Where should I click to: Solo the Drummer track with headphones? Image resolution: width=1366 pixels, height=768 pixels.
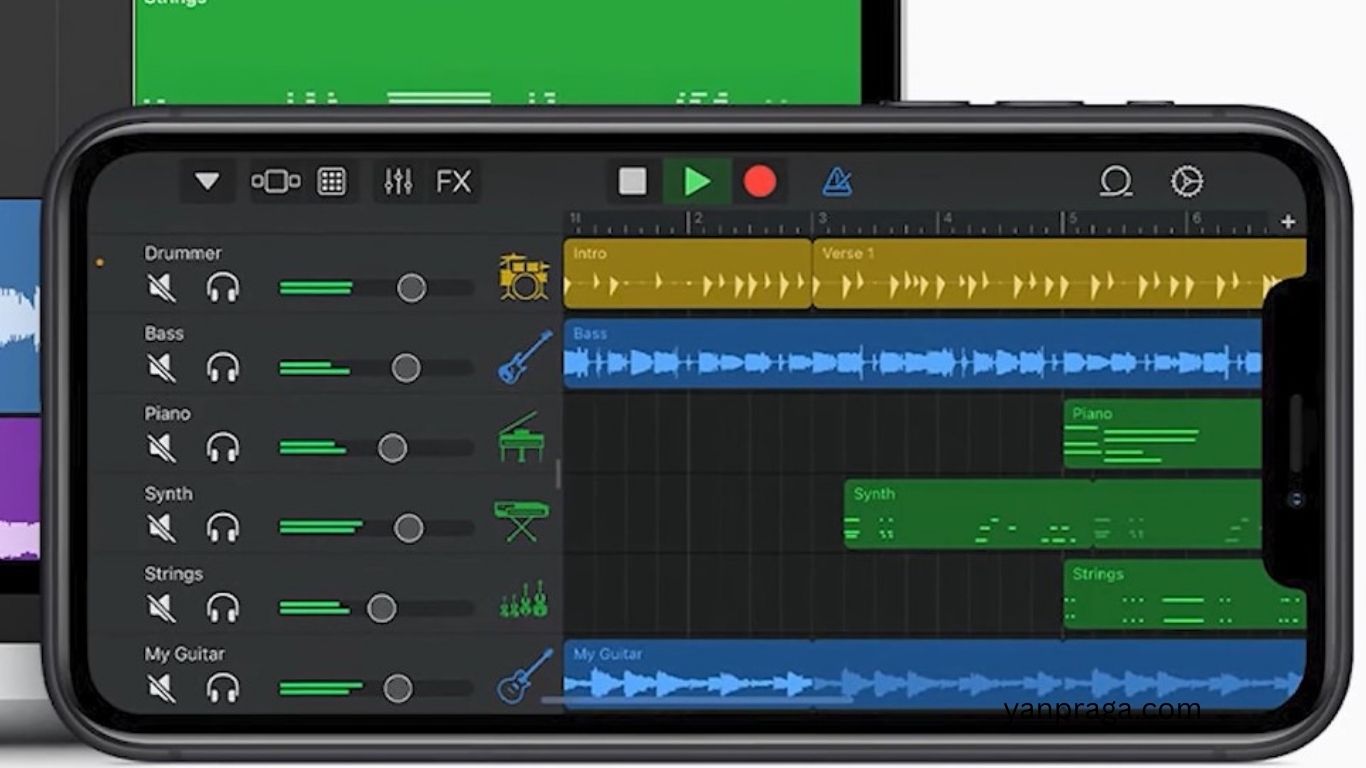[223, 288]
